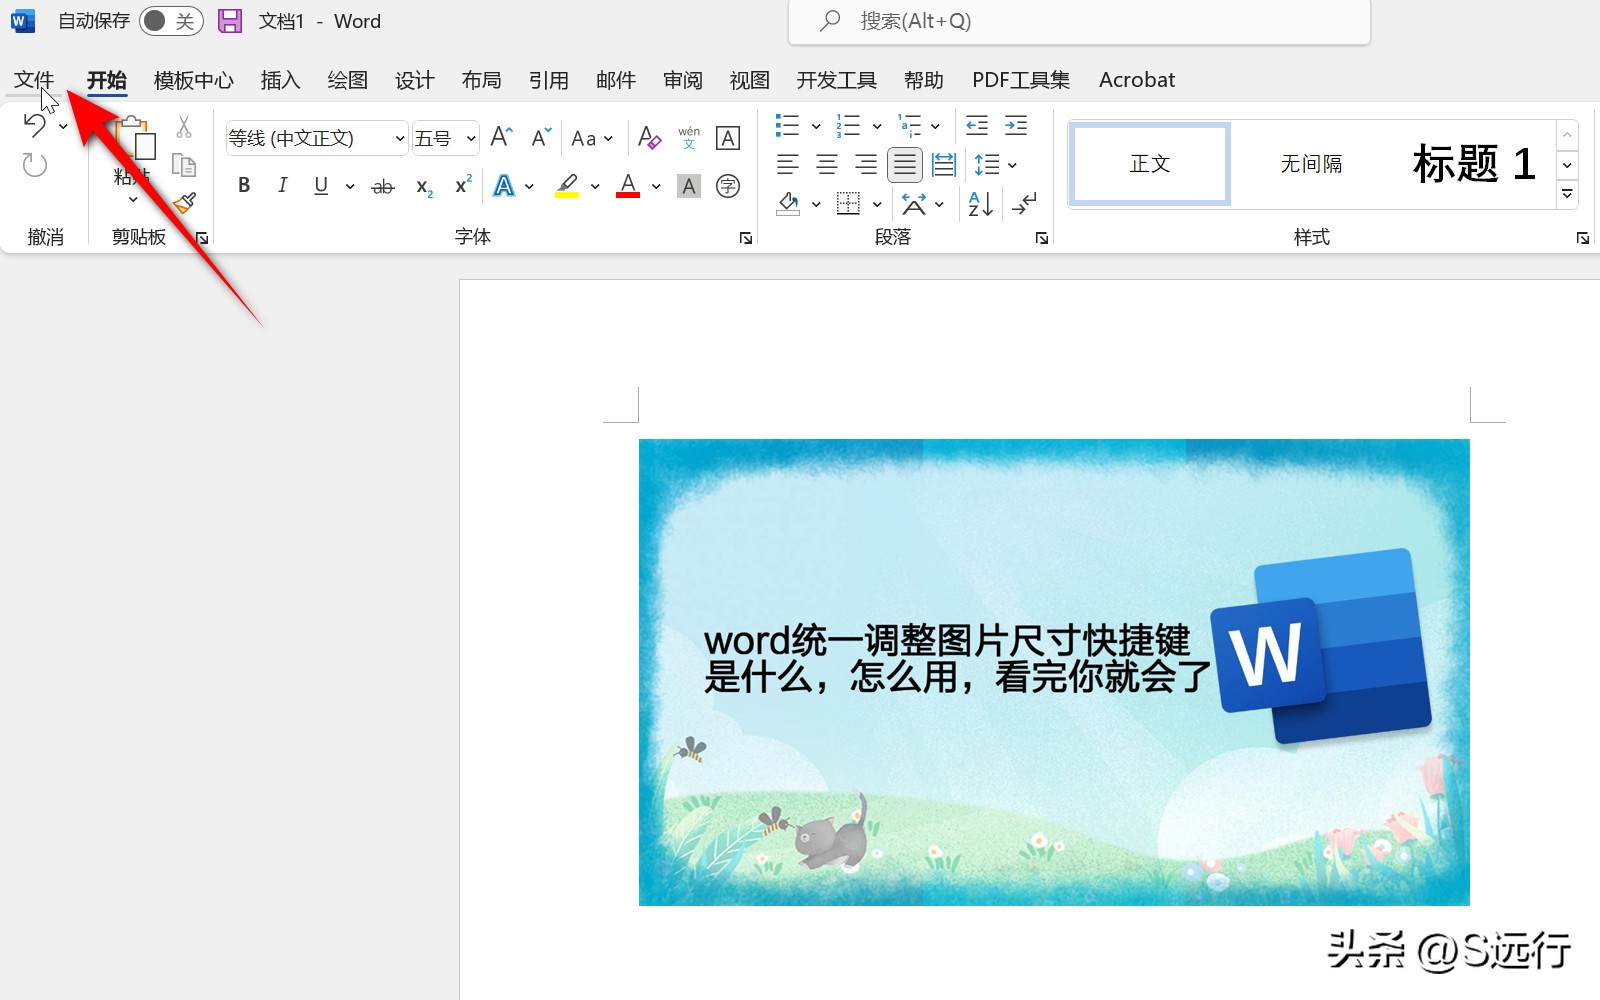Click the Decrease Indent icon
The image size is (1600, 1000).
click(977, 125)
